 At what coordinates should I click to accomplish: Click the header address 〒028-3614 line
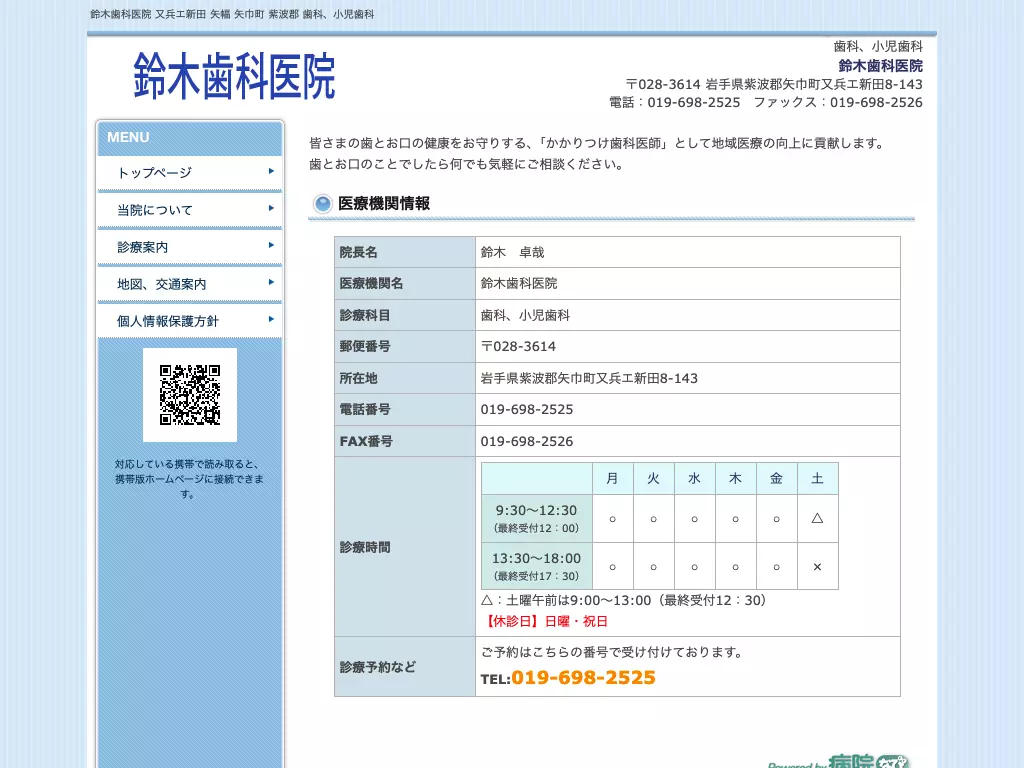[x=774, y=84]
